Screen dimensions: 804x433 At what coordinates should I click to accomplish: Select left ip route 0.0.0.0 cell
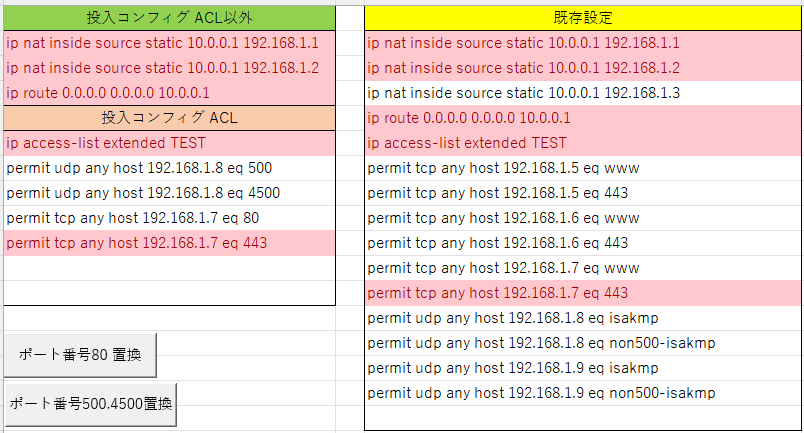coord(170,93)
